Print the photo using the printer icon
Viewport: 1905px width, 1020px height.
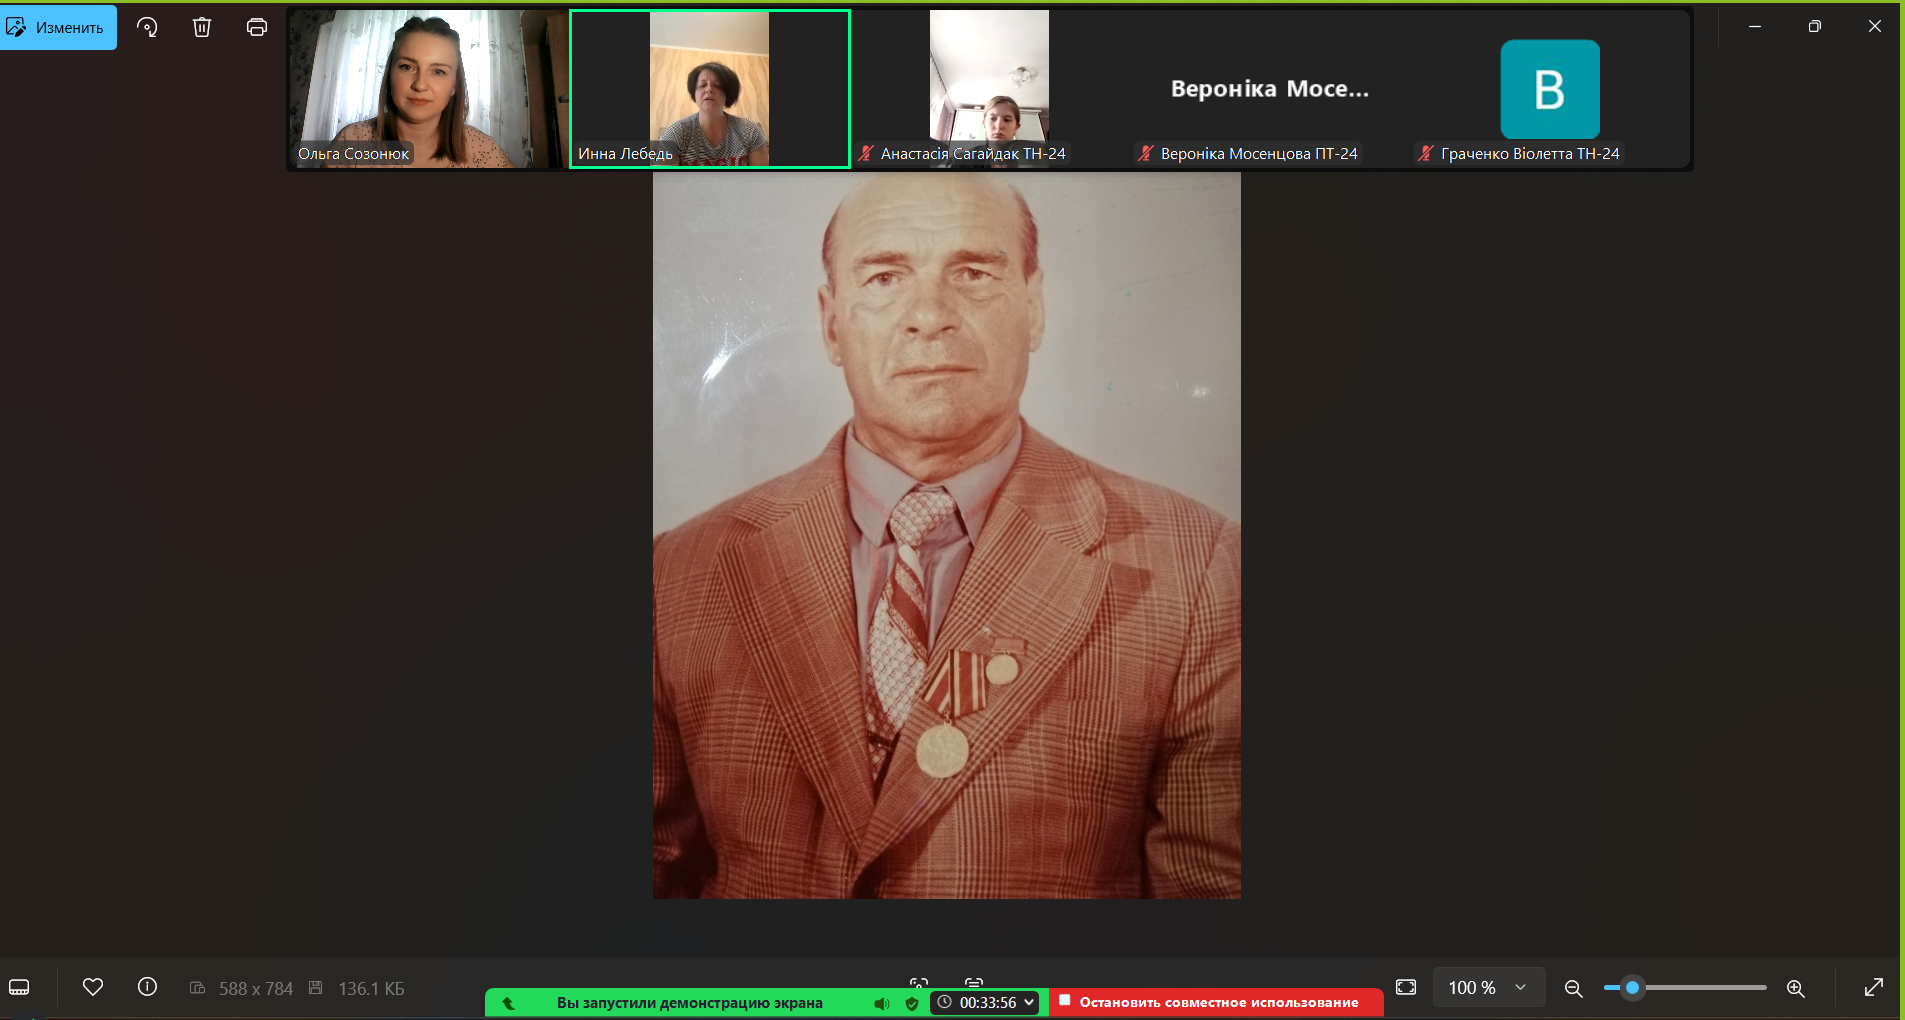click(257, 27)
